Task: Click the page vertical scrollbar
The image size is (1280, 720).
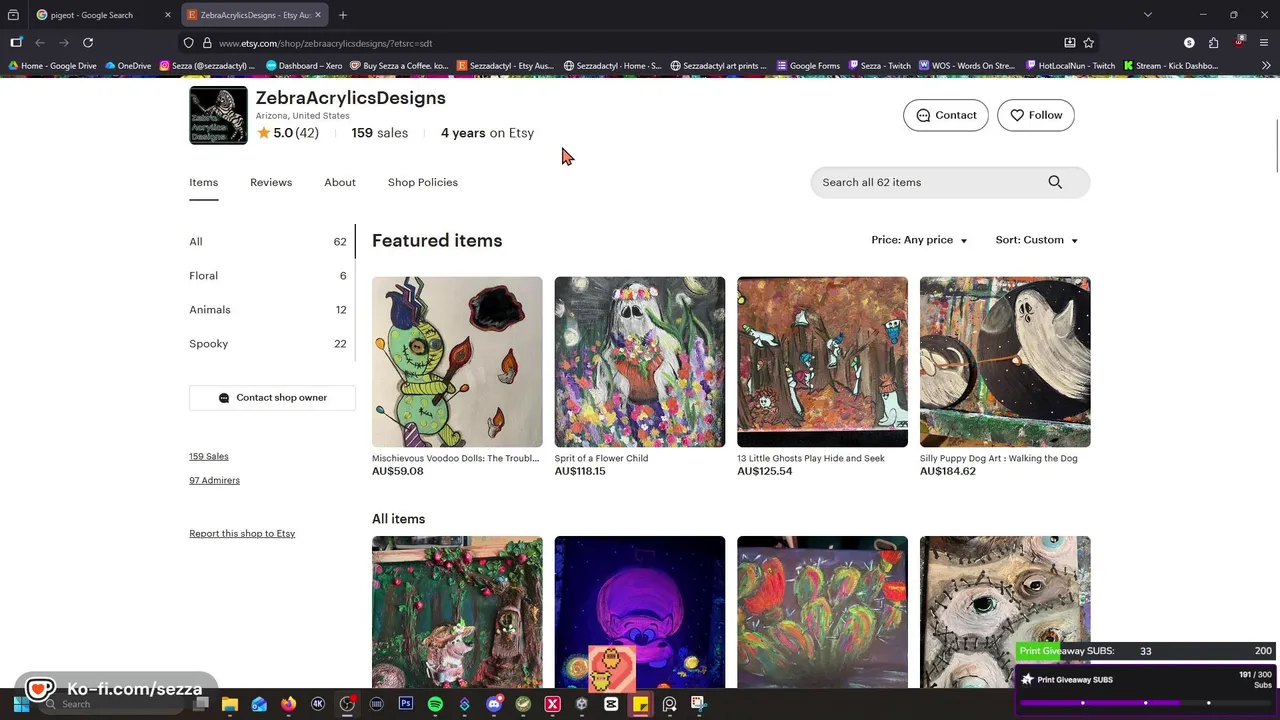Action: [x=1276, y=145]
